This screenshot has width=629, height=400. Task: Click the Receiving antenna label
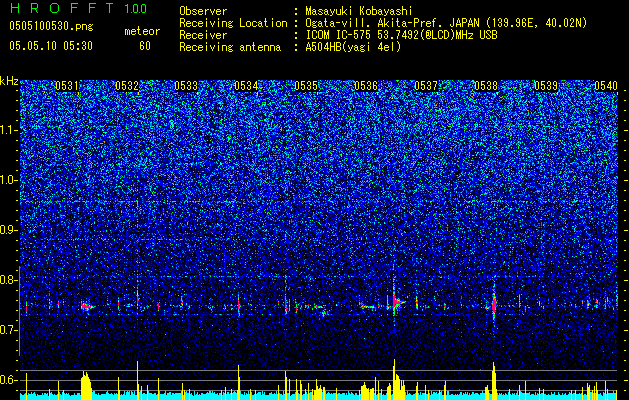tap(230, 47)
